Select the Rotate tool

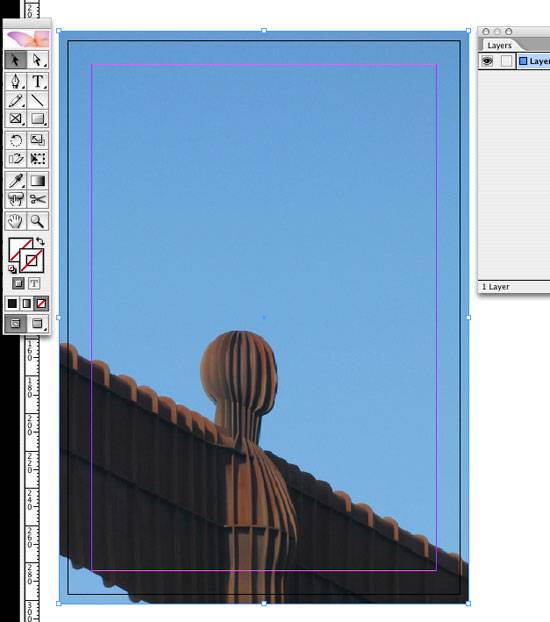[x=15, y=140]
